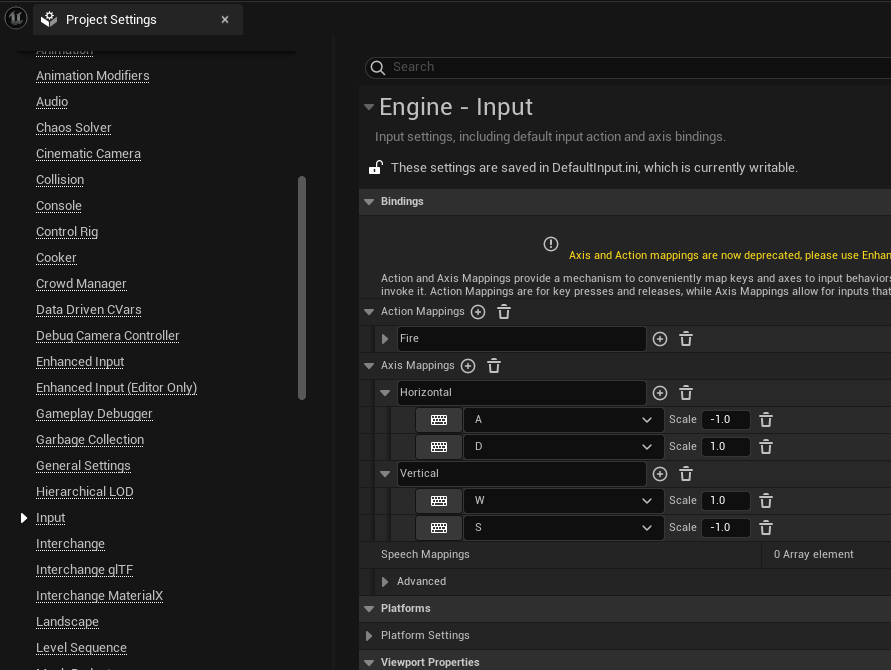Add a key to Horizontal axis
The image size is (891, 670).
[660, 393]
